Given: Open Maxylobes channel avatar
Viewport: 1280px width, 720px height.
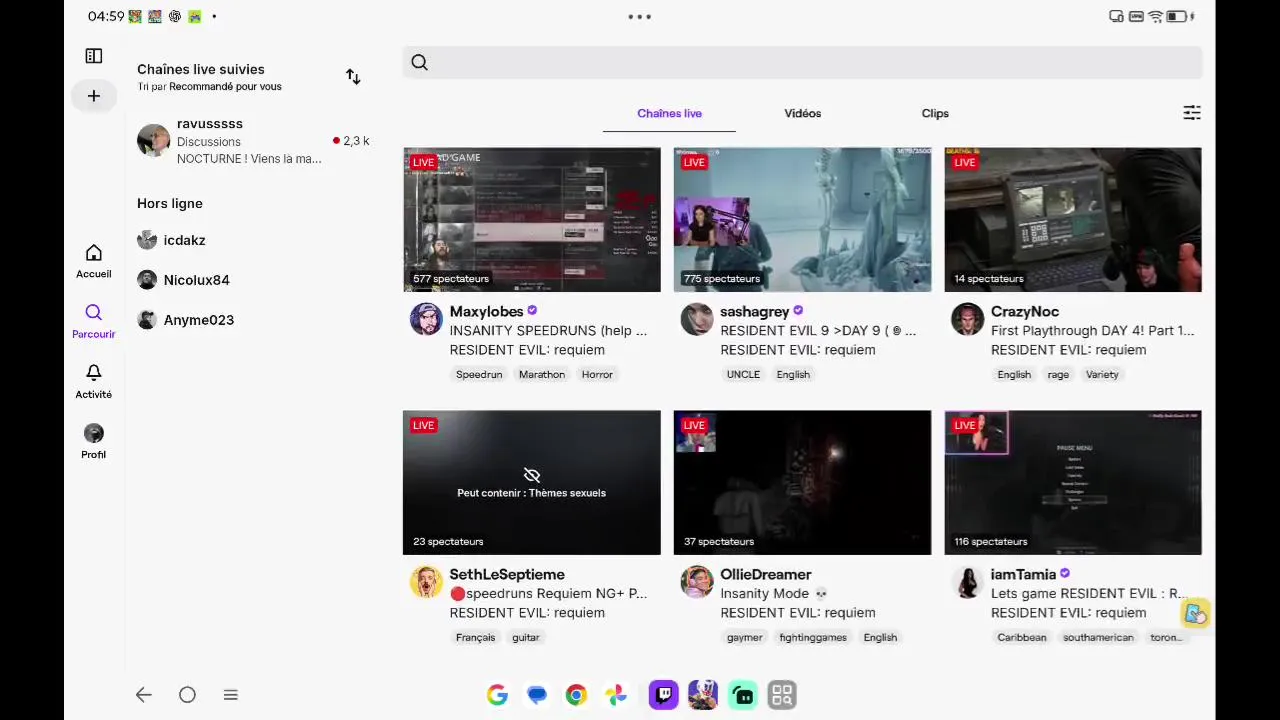Looking at the screenshot, I should 426,320.
